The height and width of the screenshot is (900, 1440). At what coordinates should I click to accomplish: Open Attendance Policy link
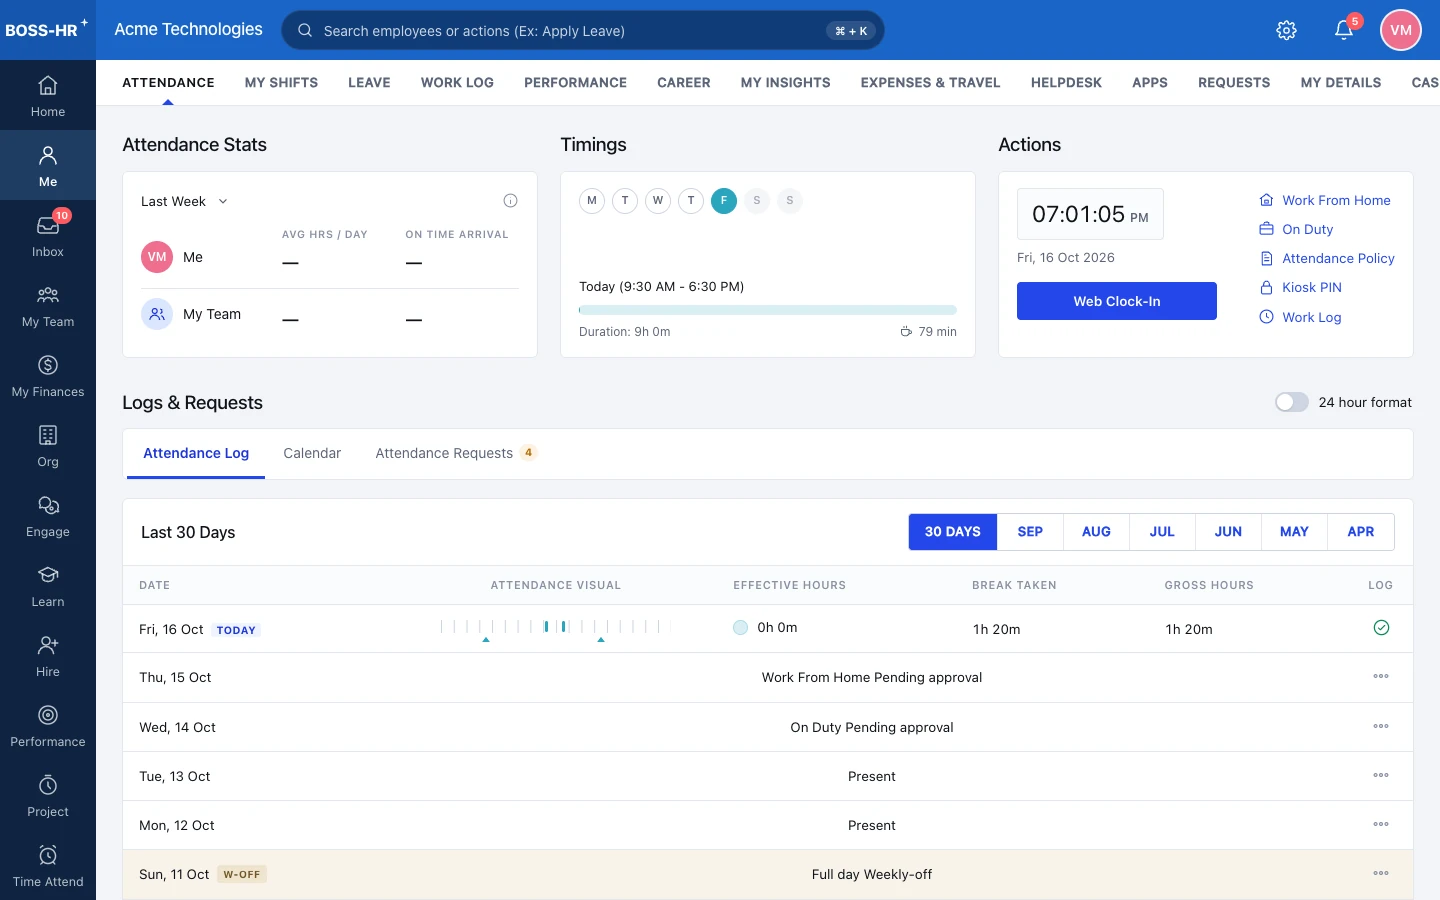coord(1327,258)
